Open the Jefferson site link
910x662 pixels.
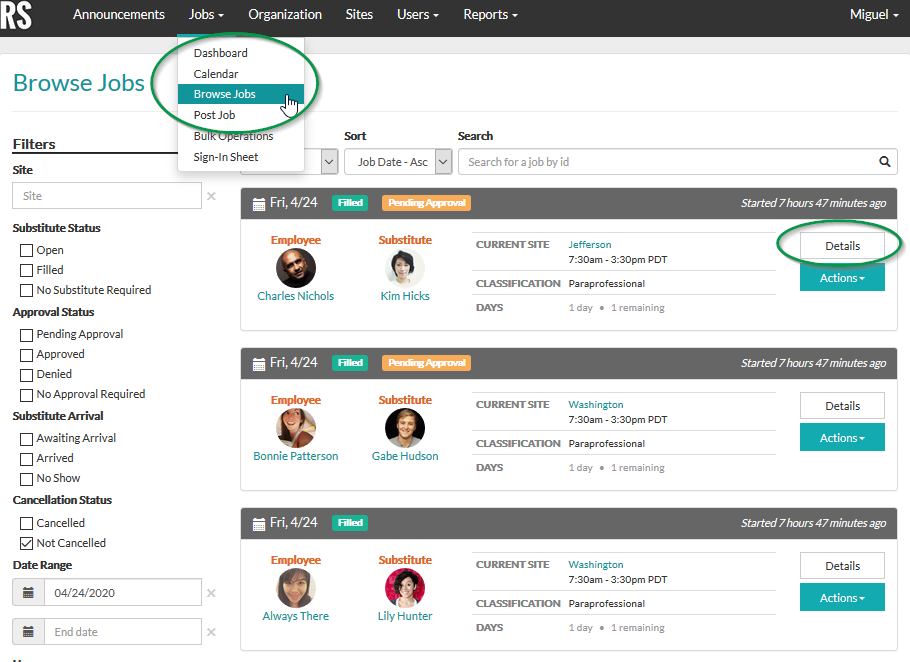point(589,243)
